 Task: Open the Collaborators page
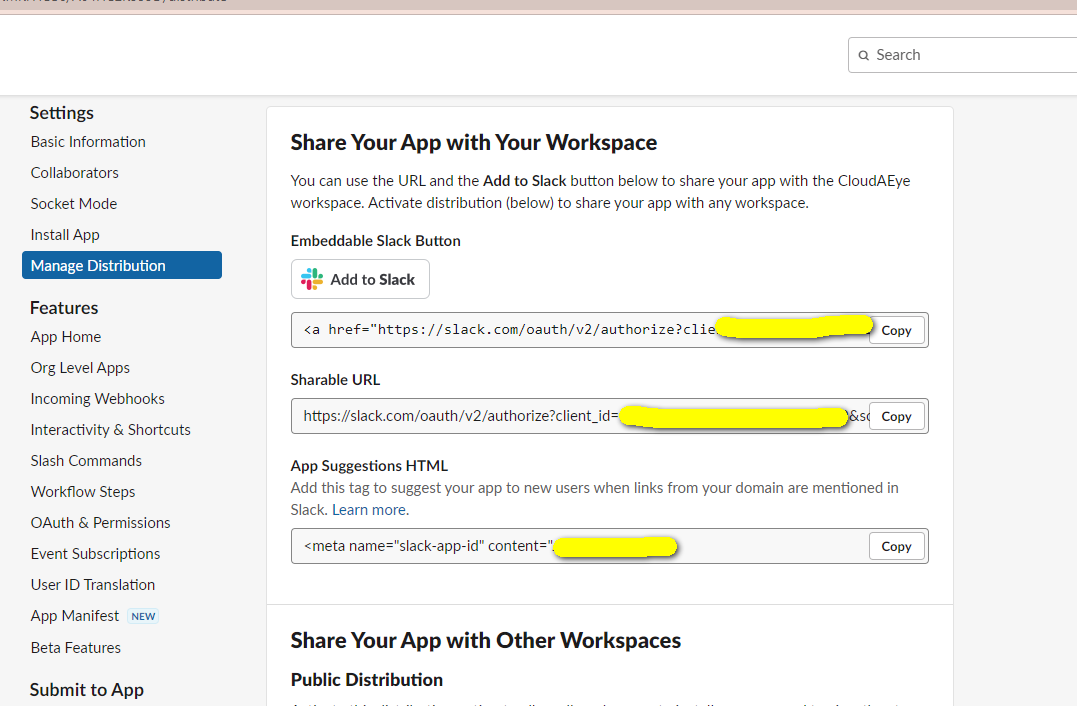click(74, 172)
